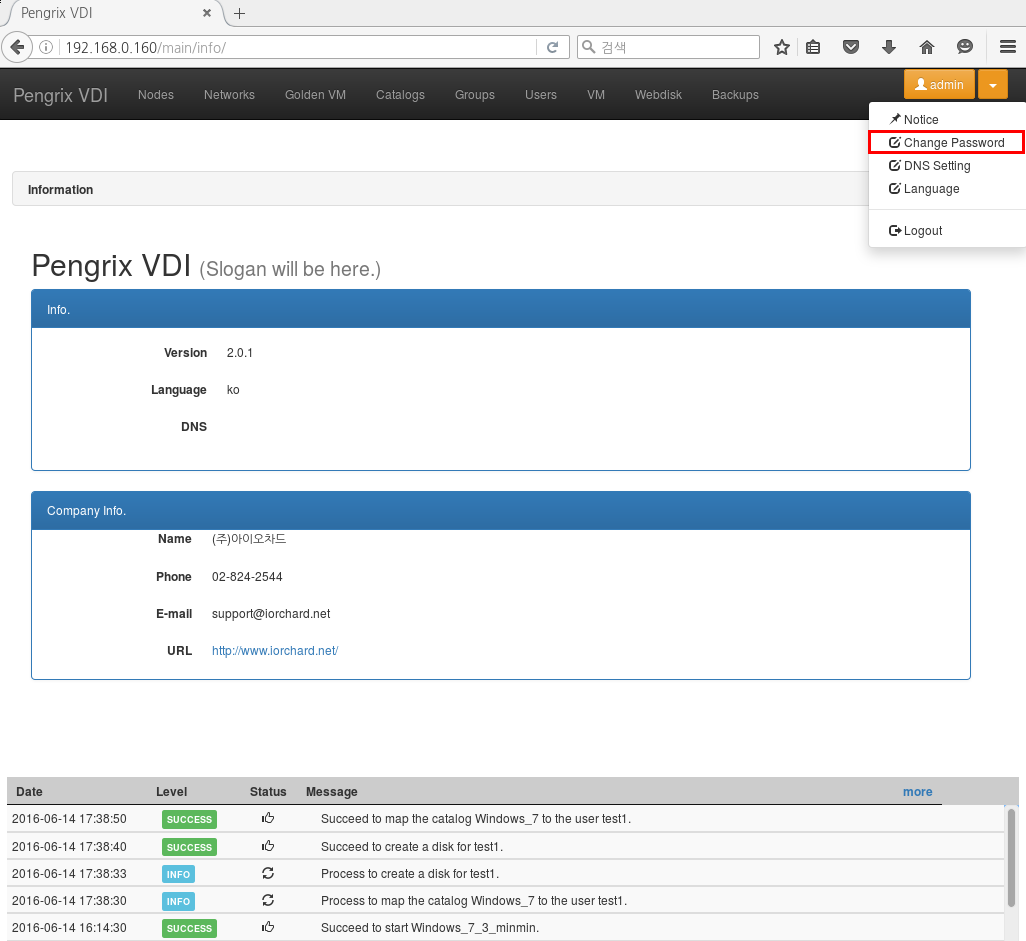Image resolution: width=1026 pixels, height=941 pixels.
Task: Open the site info icon in the address bar
Action: tap(46, 47)
